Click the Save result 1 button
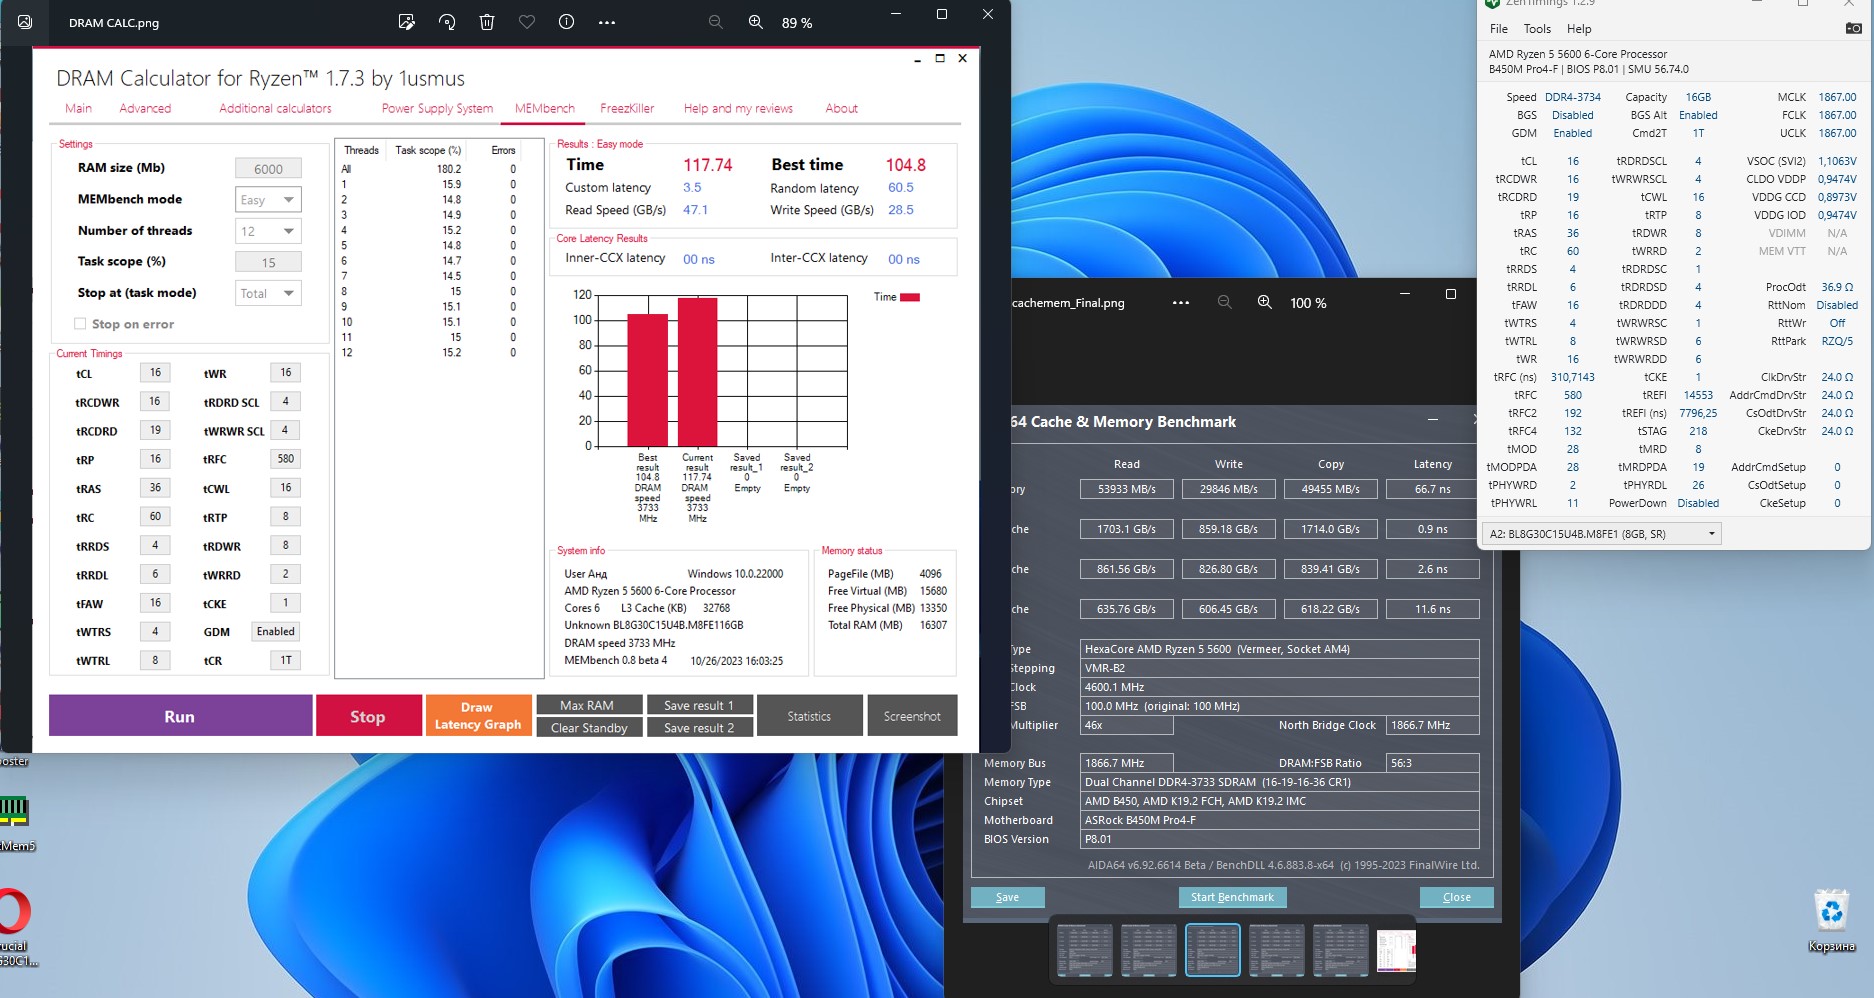Screen dimensions: 1874x998 point(699,705)
